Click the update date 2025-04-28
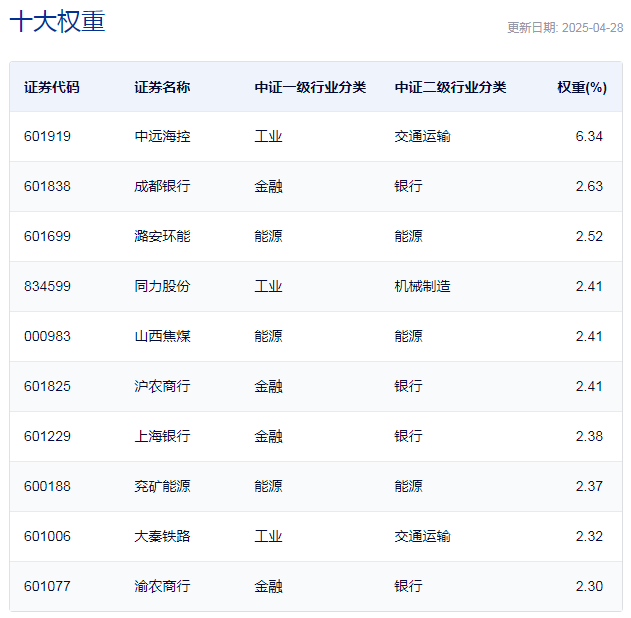The height and width of the screenshot is (618, 631). [592, 28]
